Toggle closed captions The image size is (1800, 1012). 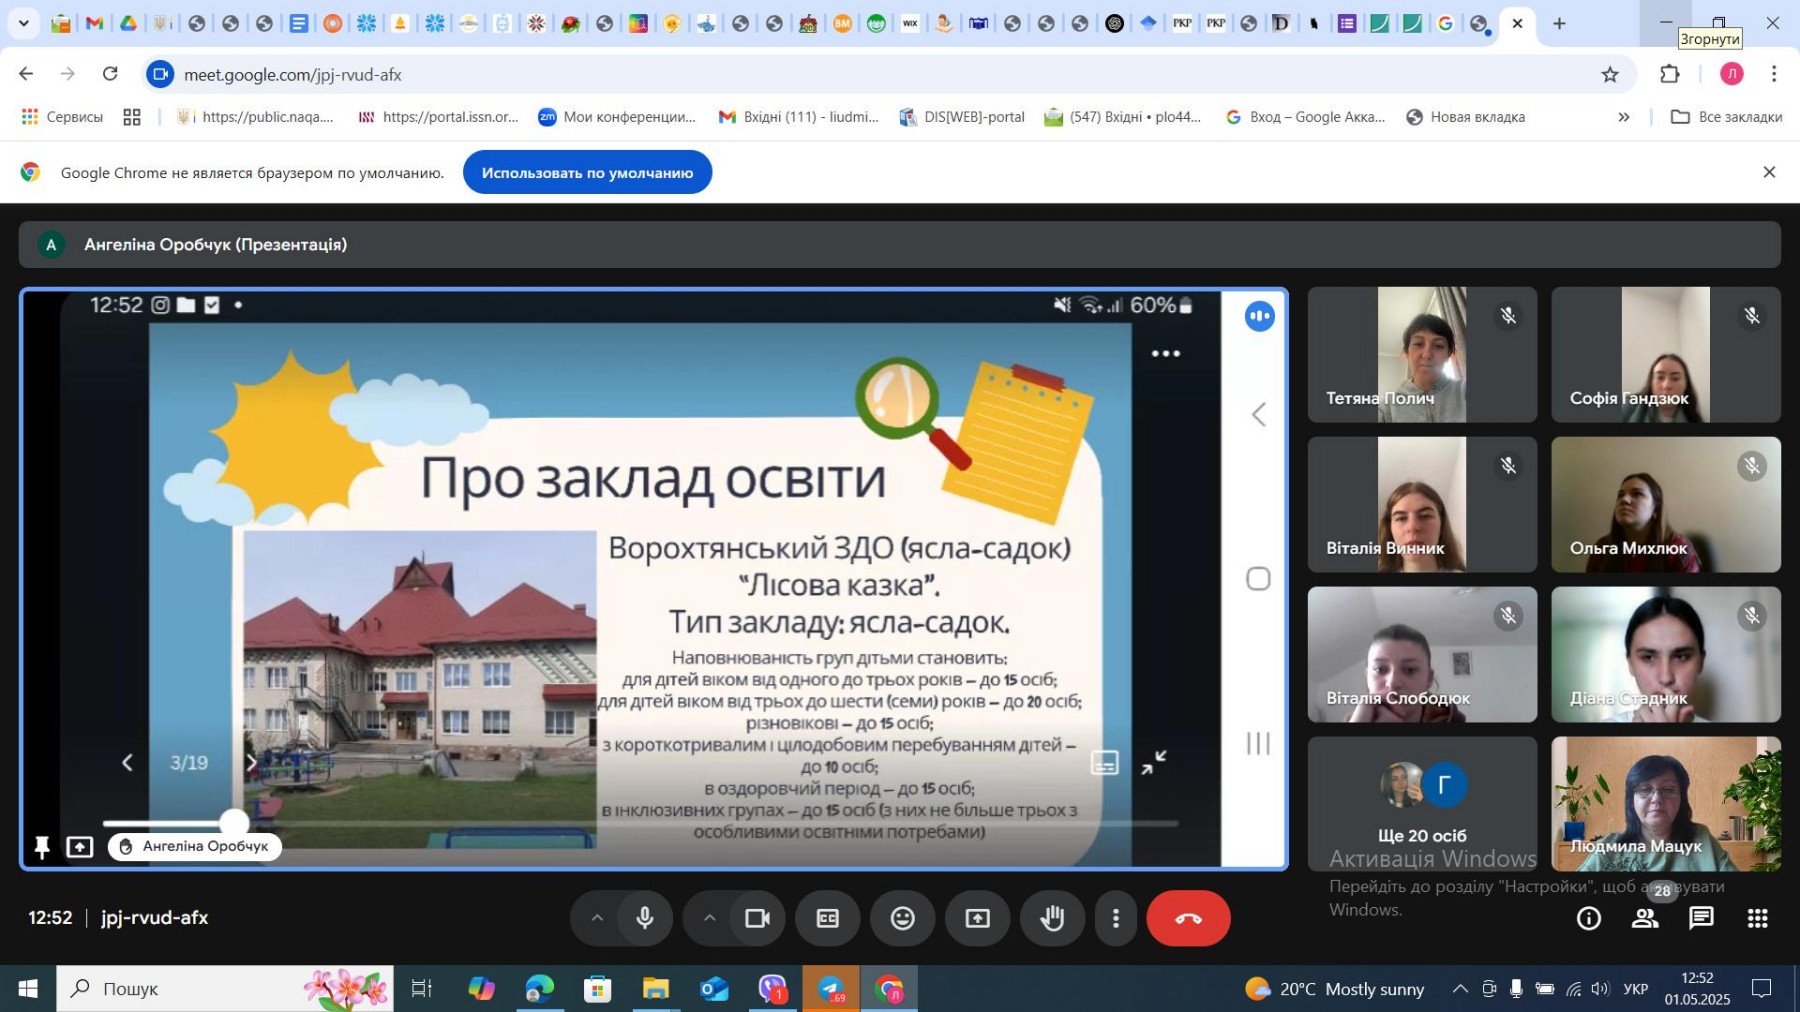(828, 918)
